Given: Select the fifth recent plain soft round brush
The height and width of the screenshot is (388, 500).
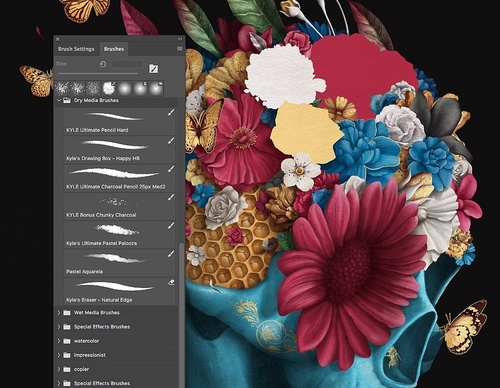Looking at the screenshot, I should [x=124, y=88].
